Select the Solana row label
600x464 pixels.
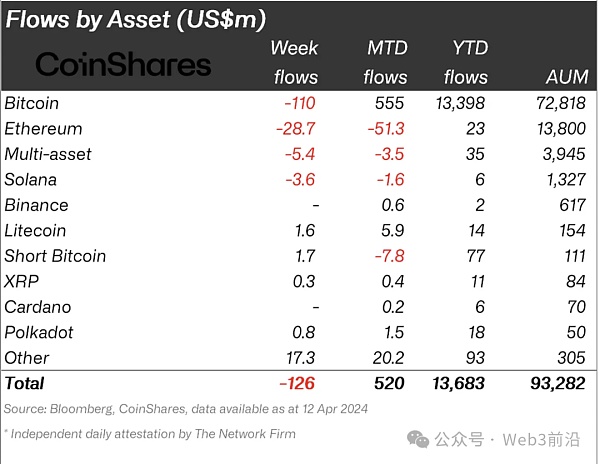tap(30, 180)
